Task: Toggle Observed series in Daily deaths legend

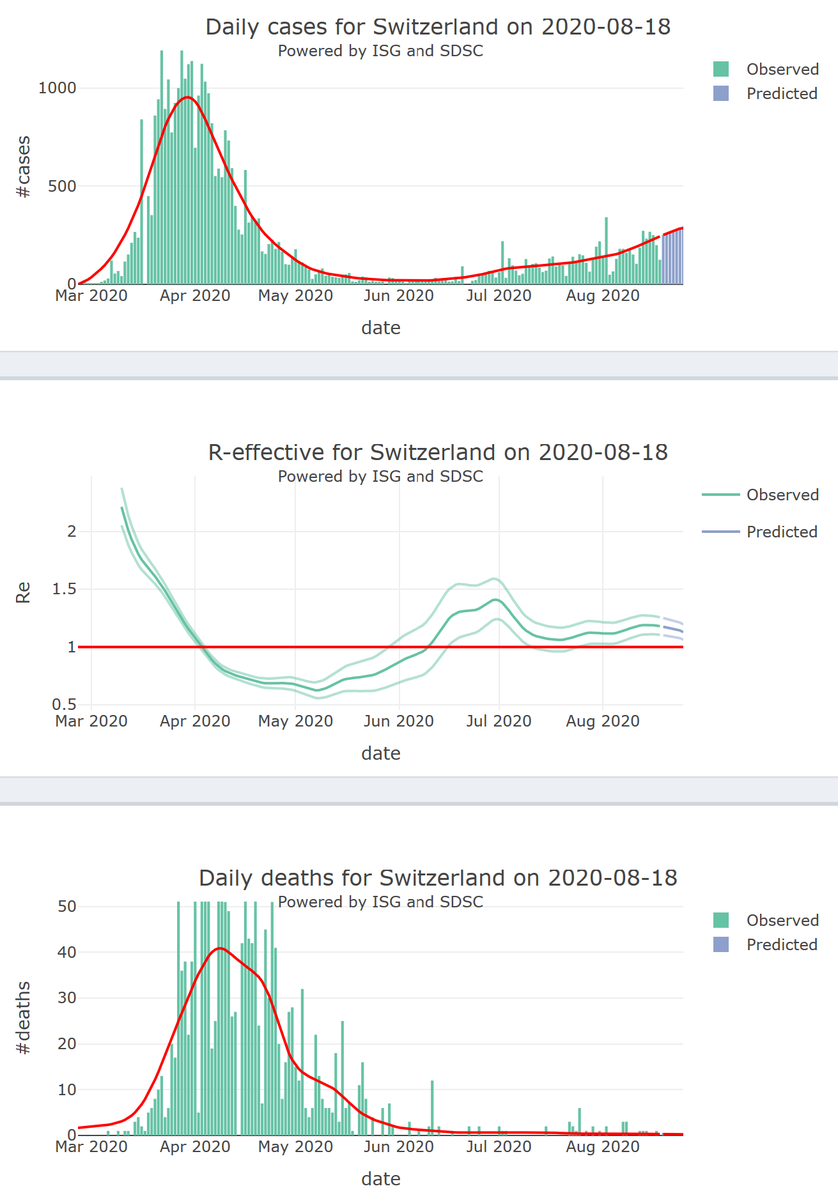Action: click(766, 920)
